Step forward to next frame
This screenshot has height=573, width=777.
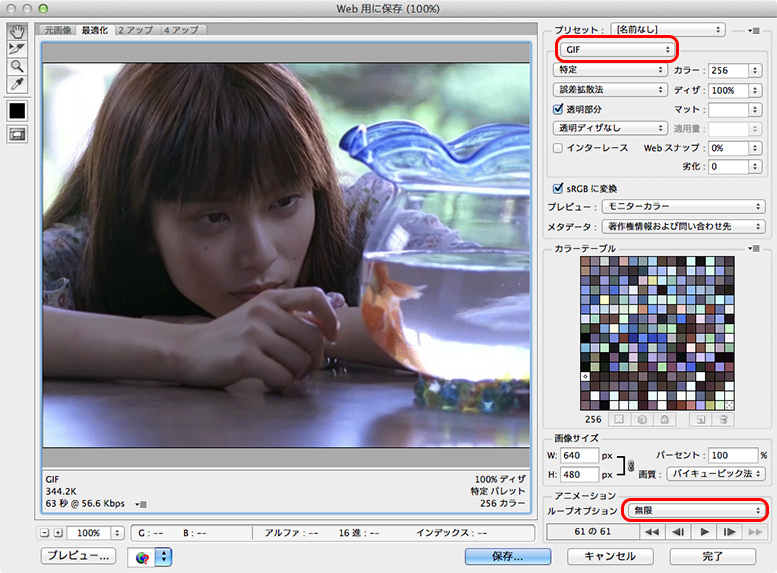click(x=730, y=532)
